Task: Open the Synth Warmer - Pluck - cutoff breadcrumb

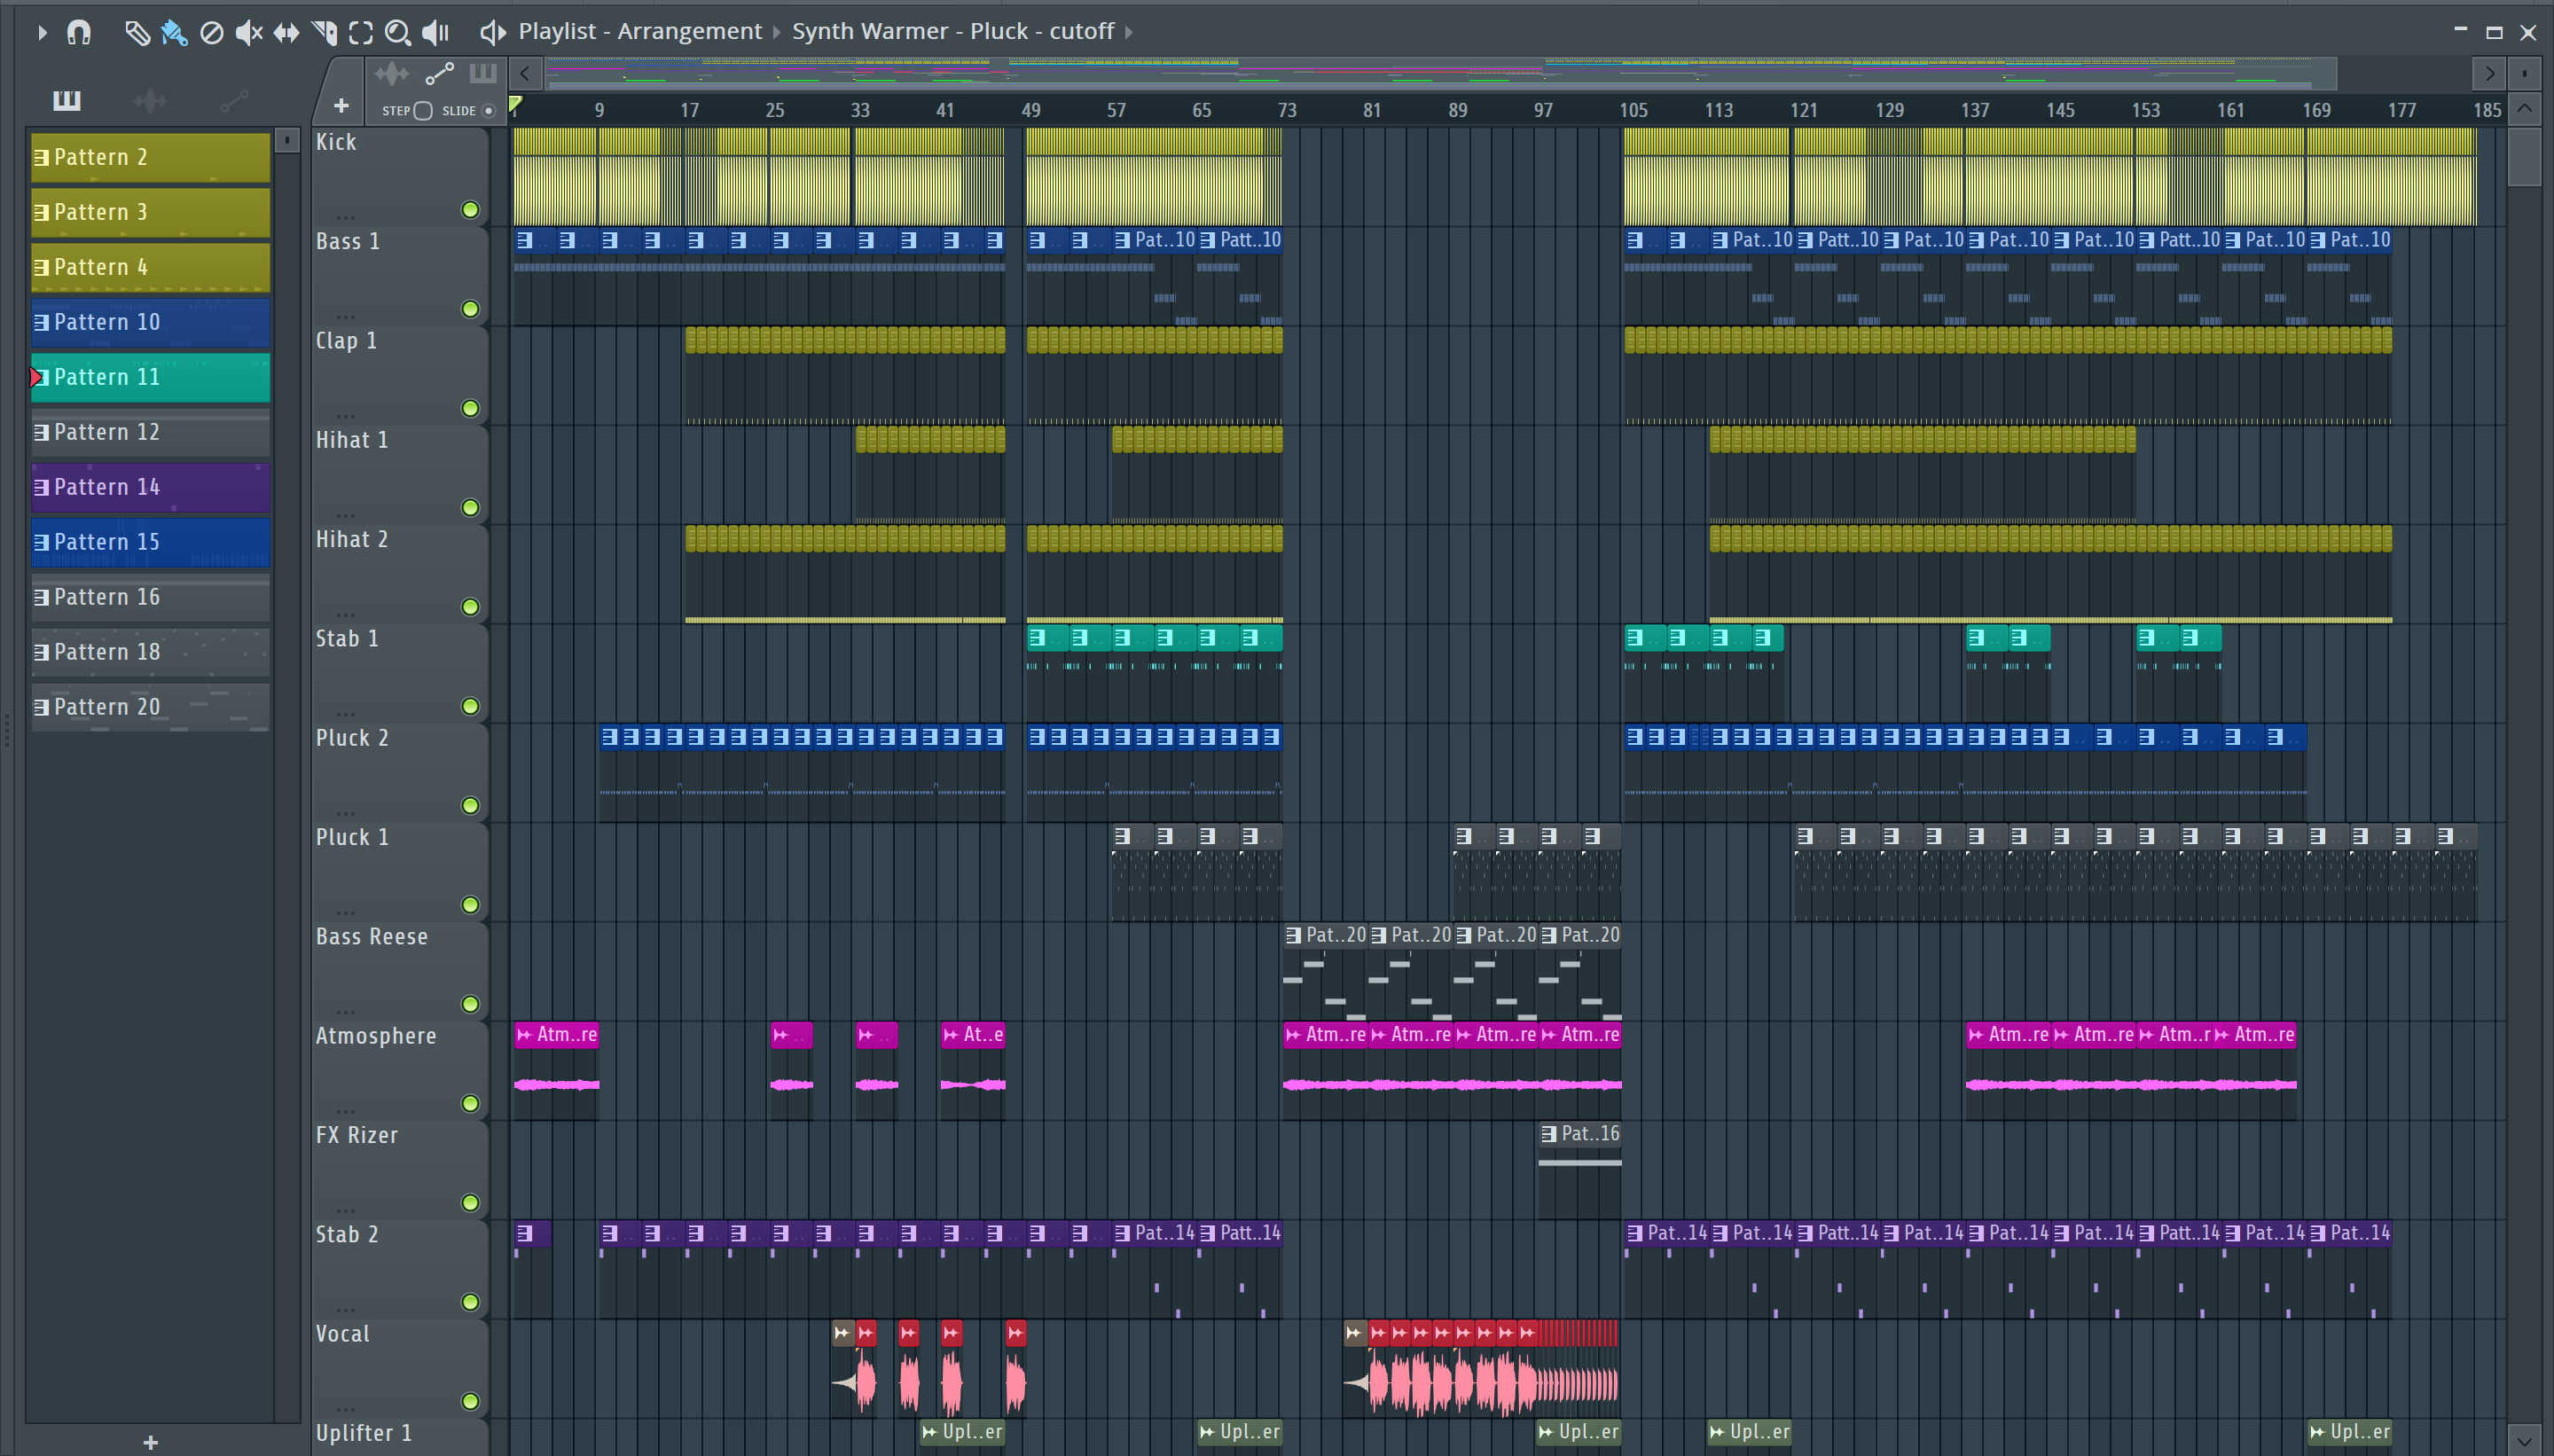Action: pos(953,31)
